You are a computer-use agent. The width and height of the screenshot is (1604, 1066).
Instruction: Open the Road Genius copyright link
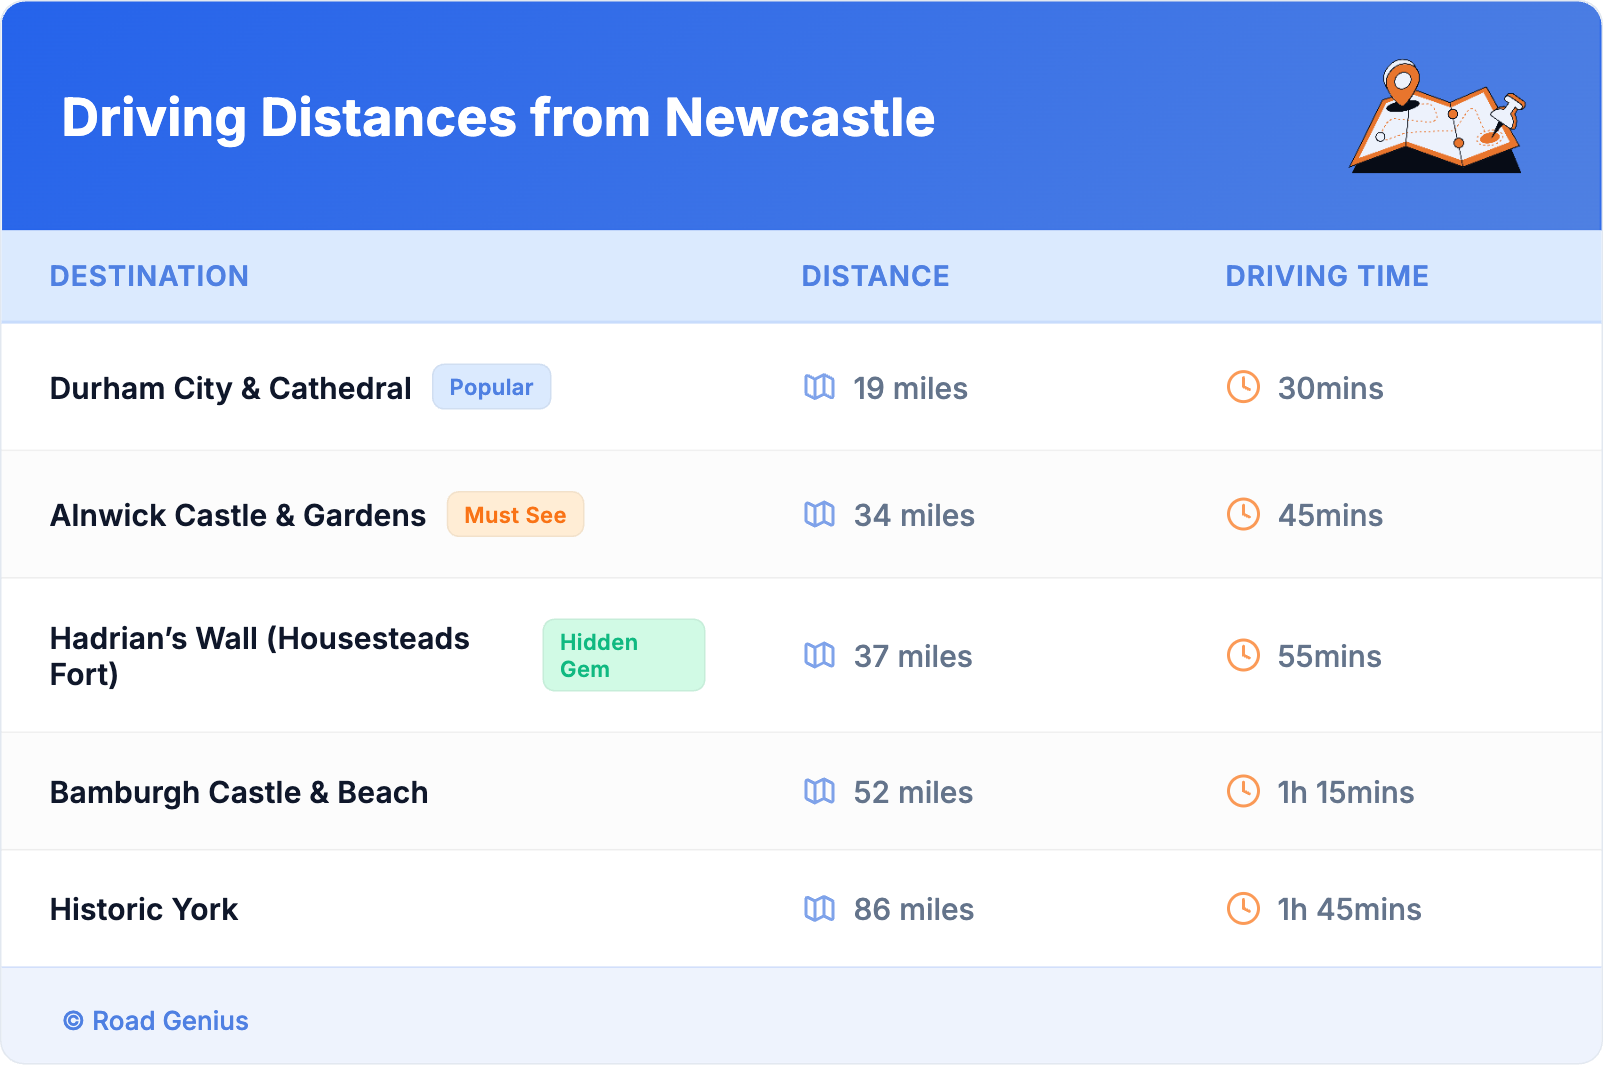point(156,1020)
